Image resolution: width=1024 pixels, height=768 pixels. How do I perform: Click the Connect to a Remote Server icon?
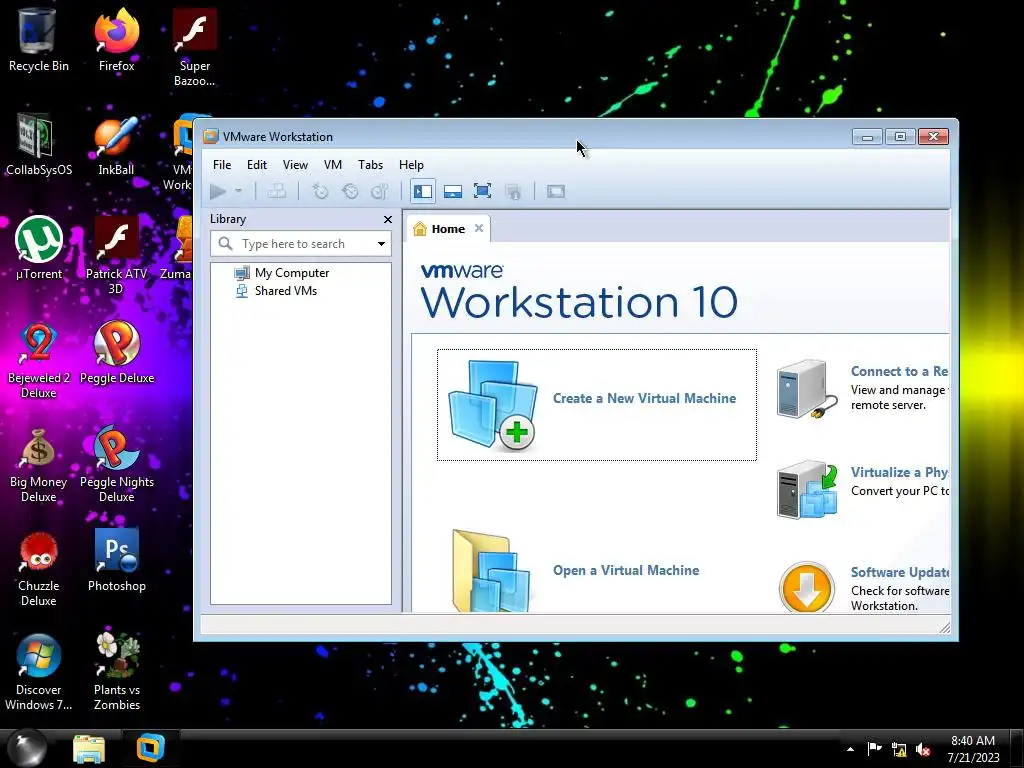tap(807, 389)
